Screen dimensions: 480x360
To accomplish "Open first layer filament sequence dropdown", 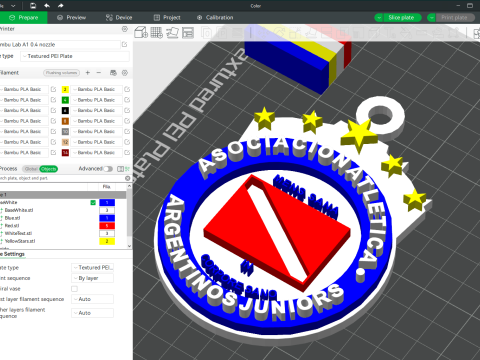I will click(x=92, y=299).
